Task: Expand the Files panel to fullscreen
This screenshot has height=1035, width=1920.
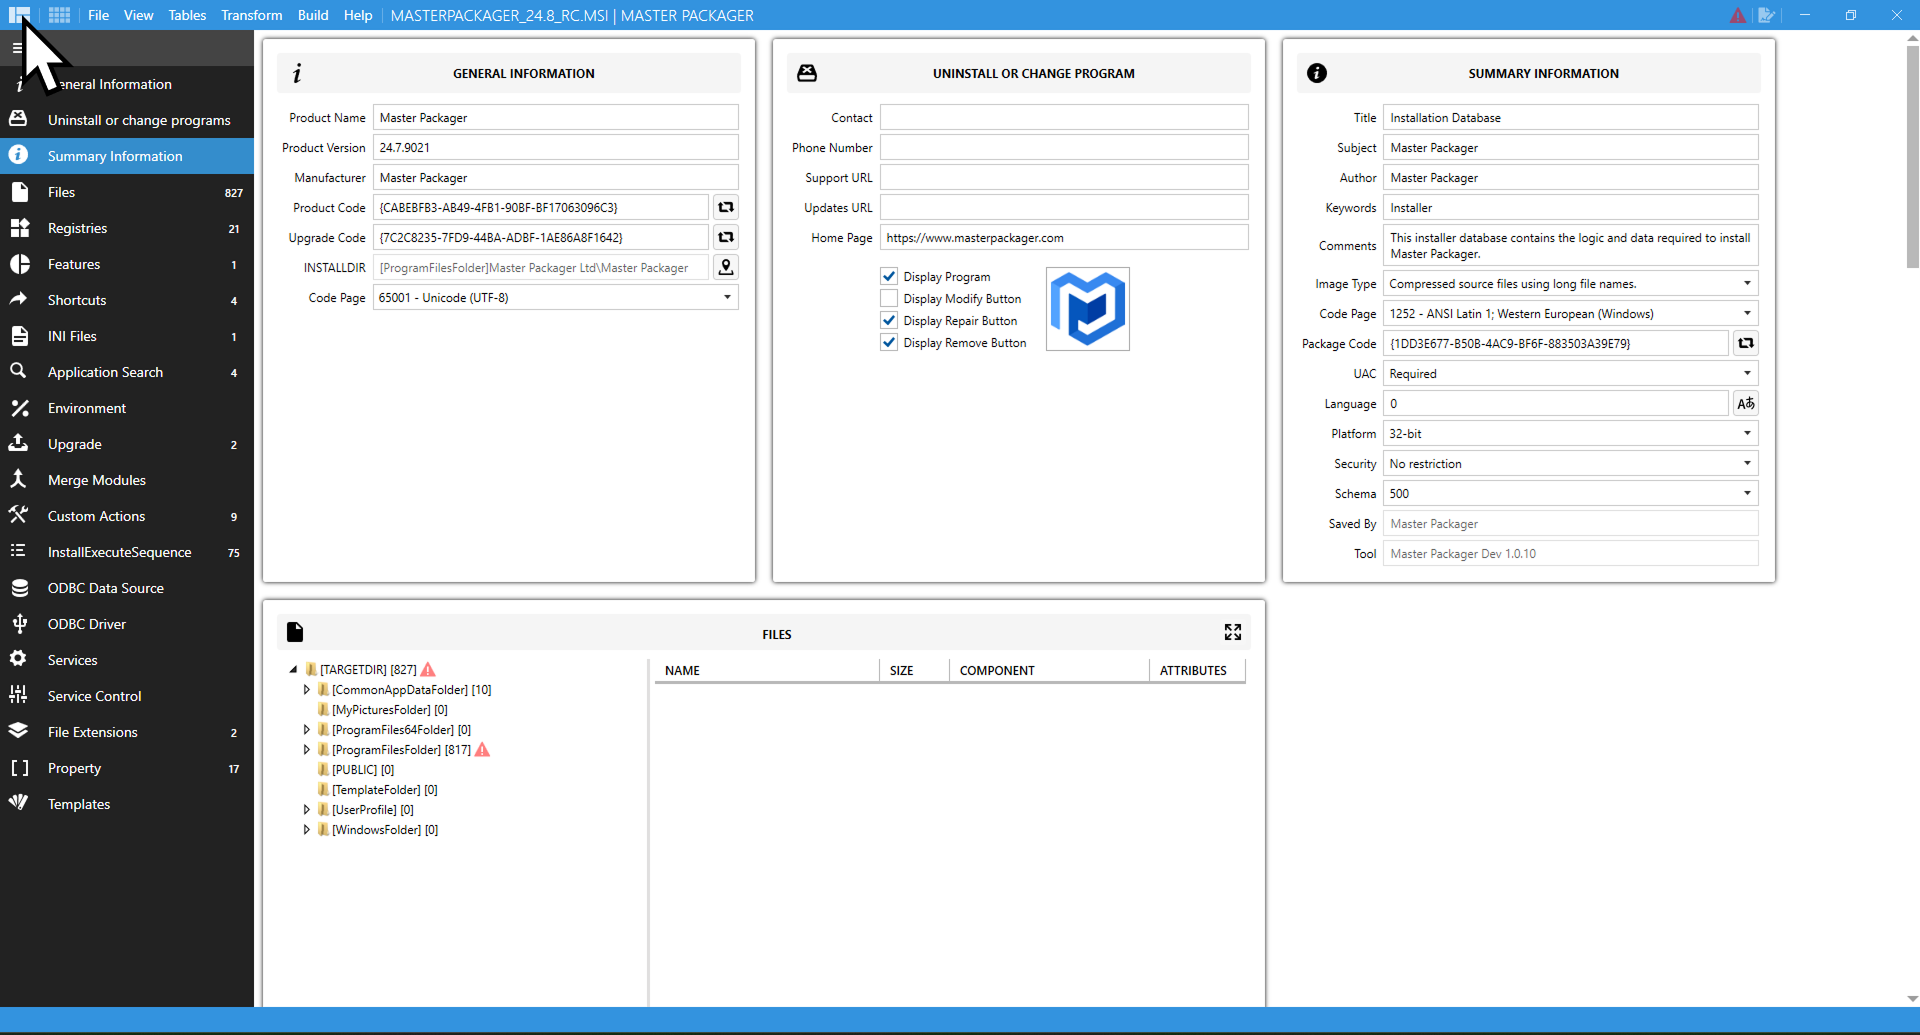Action: tap(1233, 632)
